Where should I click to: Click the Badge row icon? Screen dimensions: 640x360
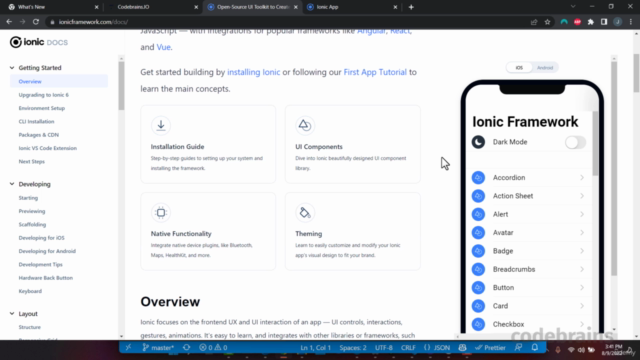click(x=478, y=251)
